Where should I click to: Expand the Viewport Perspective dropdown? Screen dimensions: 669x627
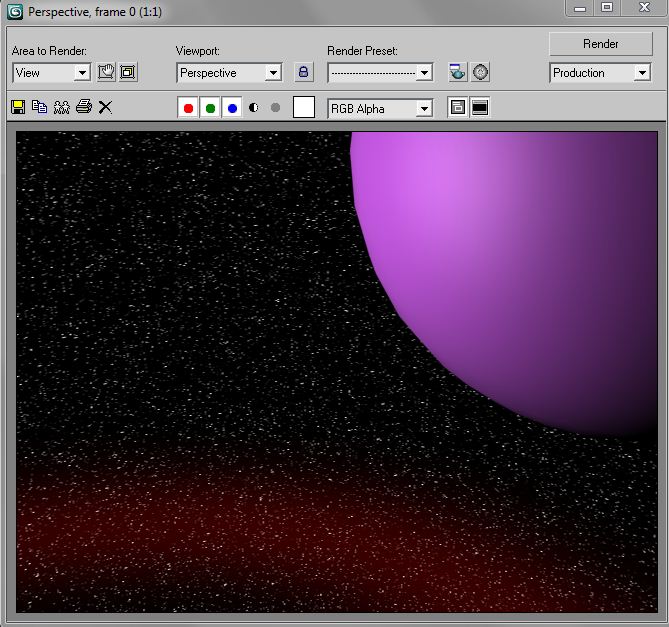coord(272,73)
